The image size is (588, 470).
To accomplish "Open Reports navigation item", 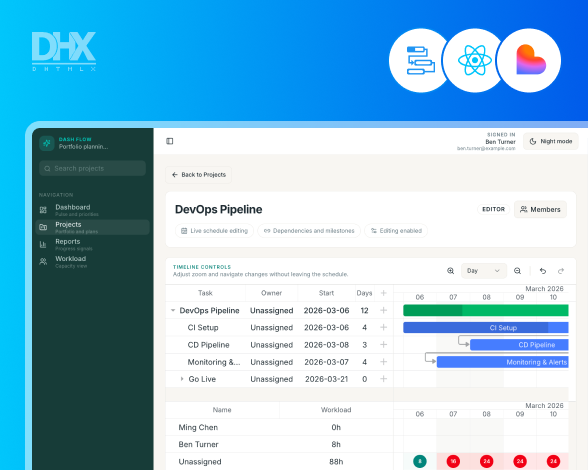I will coord(93,245).
